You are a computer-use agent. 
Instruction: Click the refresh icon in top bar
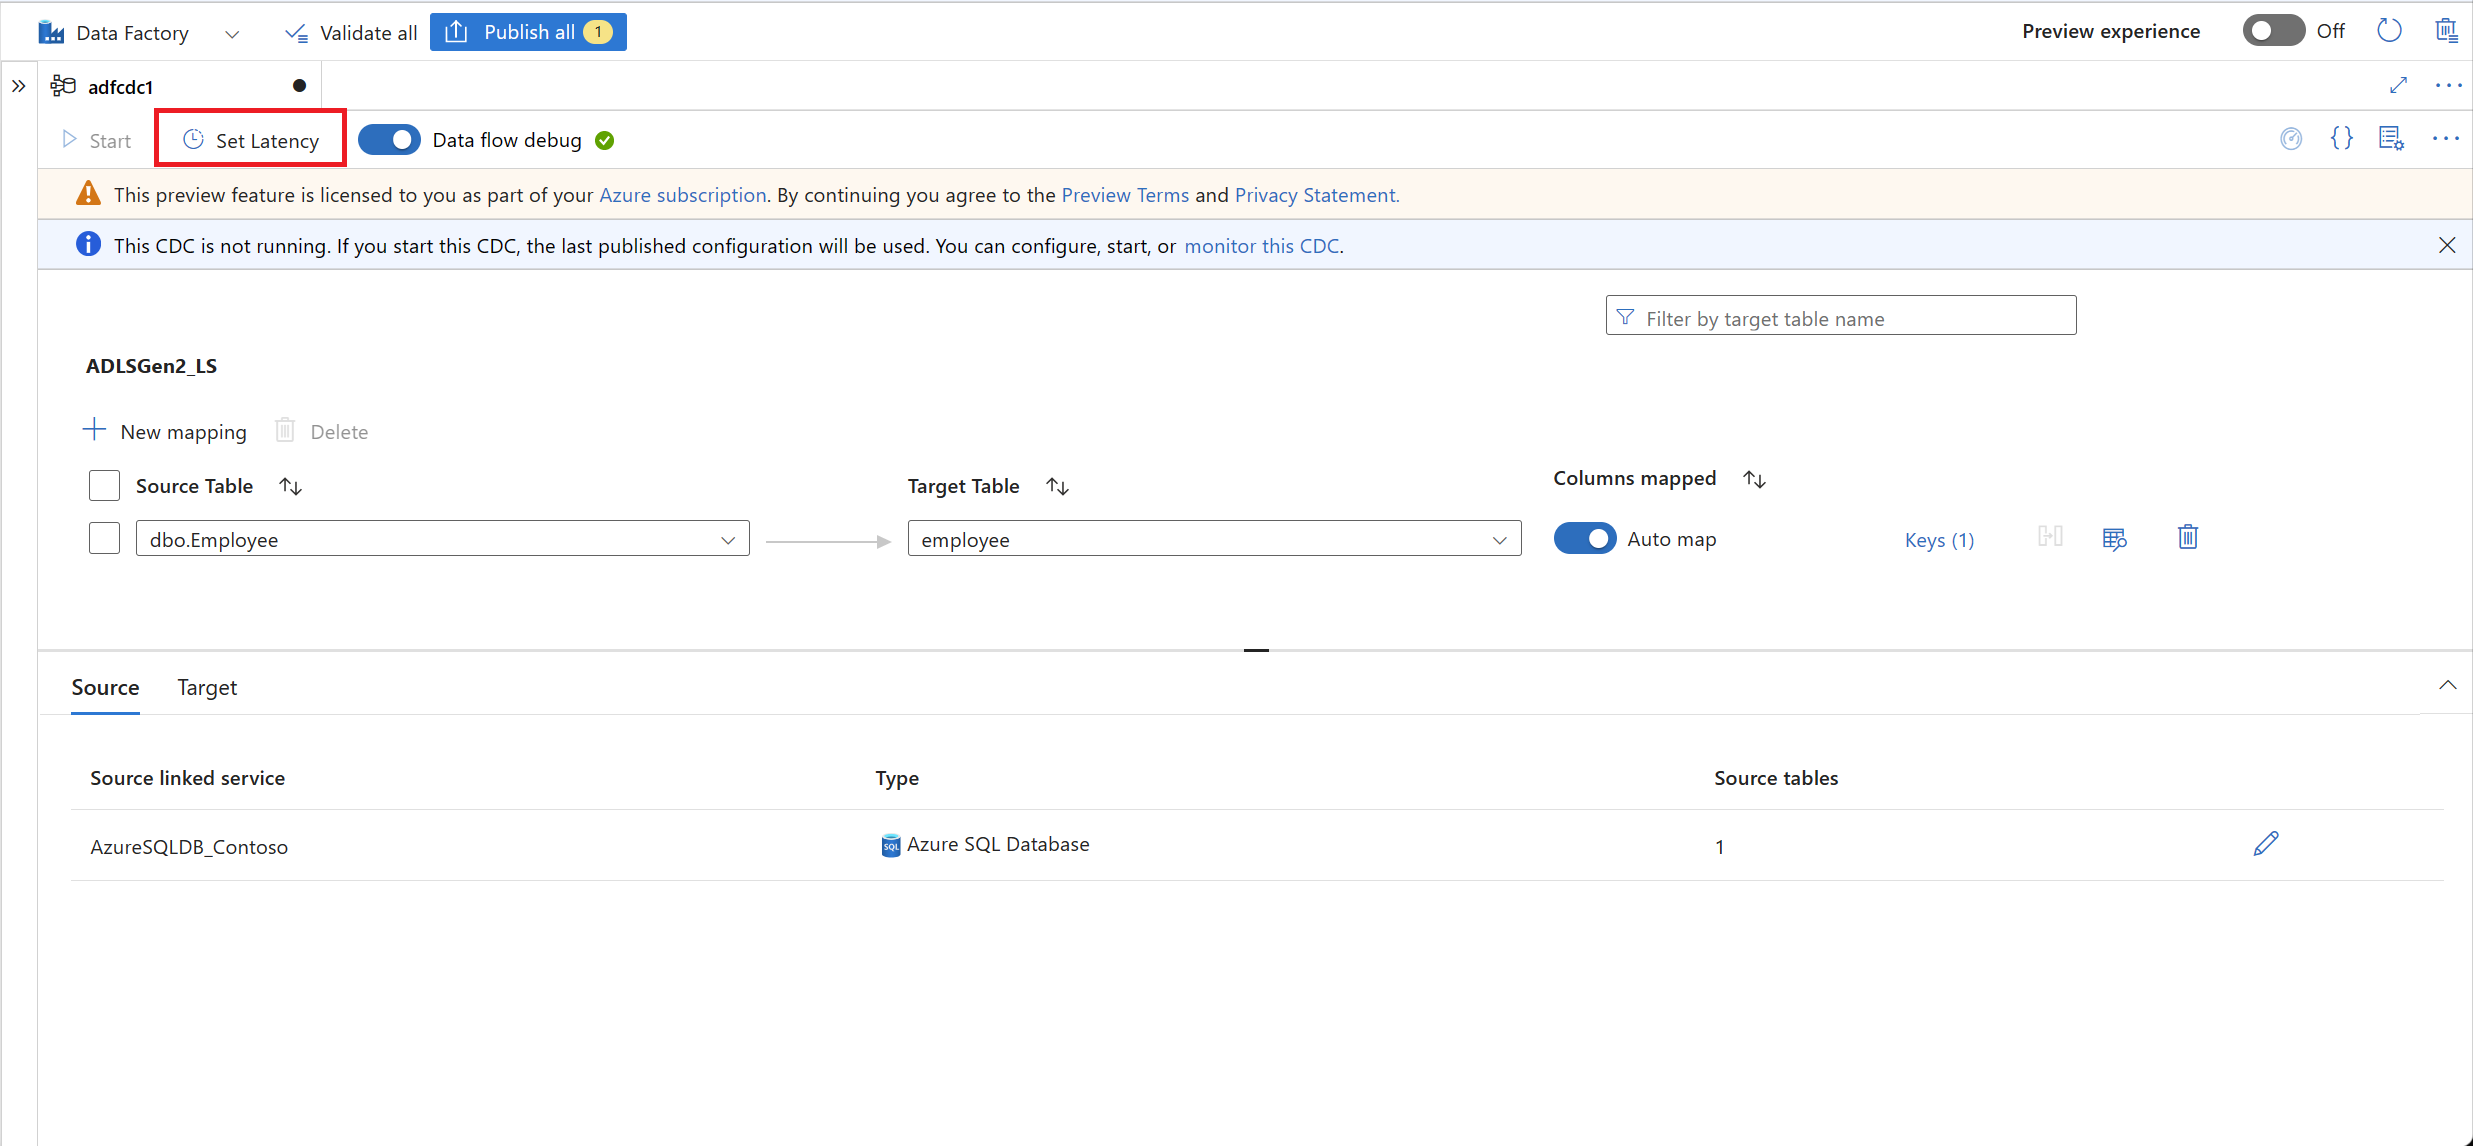[x=2389, y=31]
